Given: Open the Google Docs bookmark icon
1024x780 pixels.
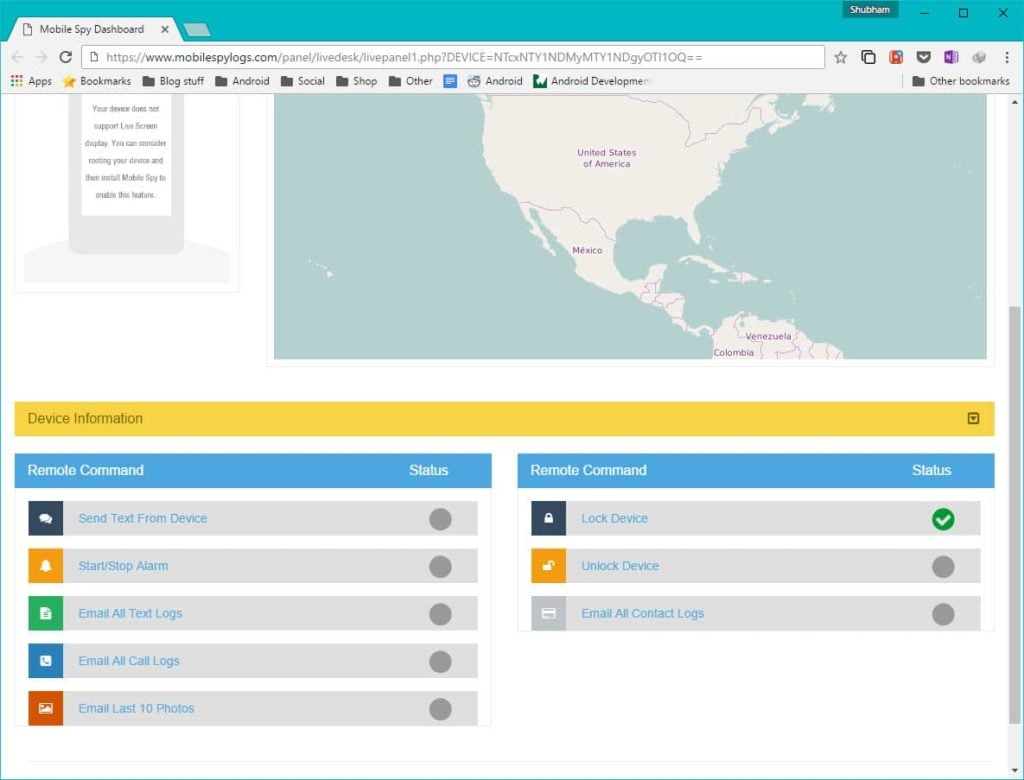Looking at the screenshot, I should click(450, 81).
